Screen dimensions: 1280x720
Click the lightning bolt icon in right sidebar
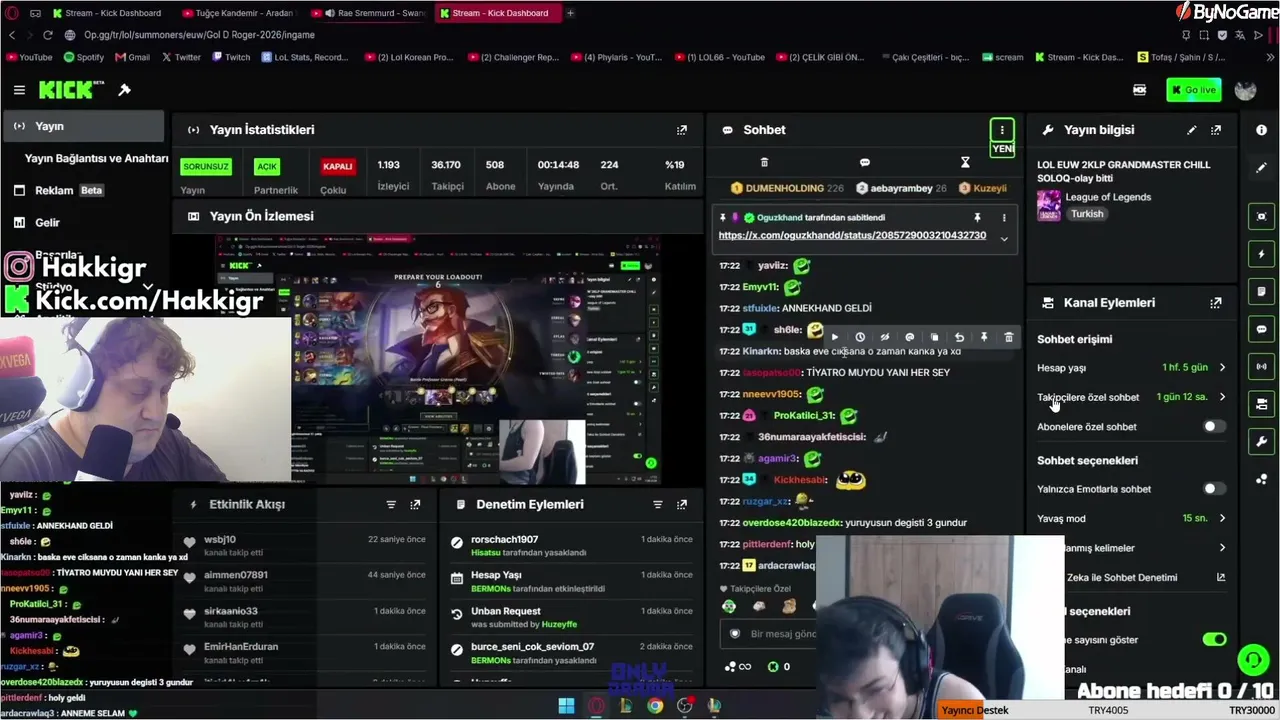coord(1261,254)
